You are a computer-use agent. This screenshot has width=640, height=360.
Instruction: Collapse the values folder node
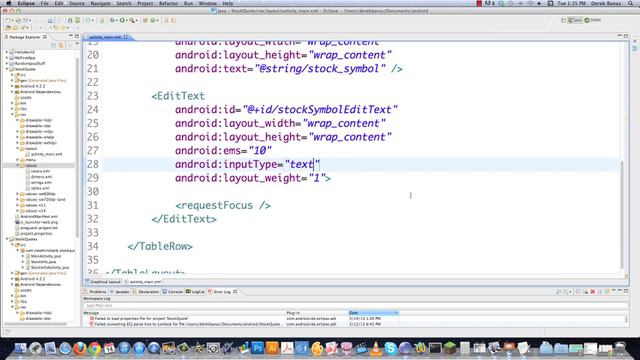point(18,166)
